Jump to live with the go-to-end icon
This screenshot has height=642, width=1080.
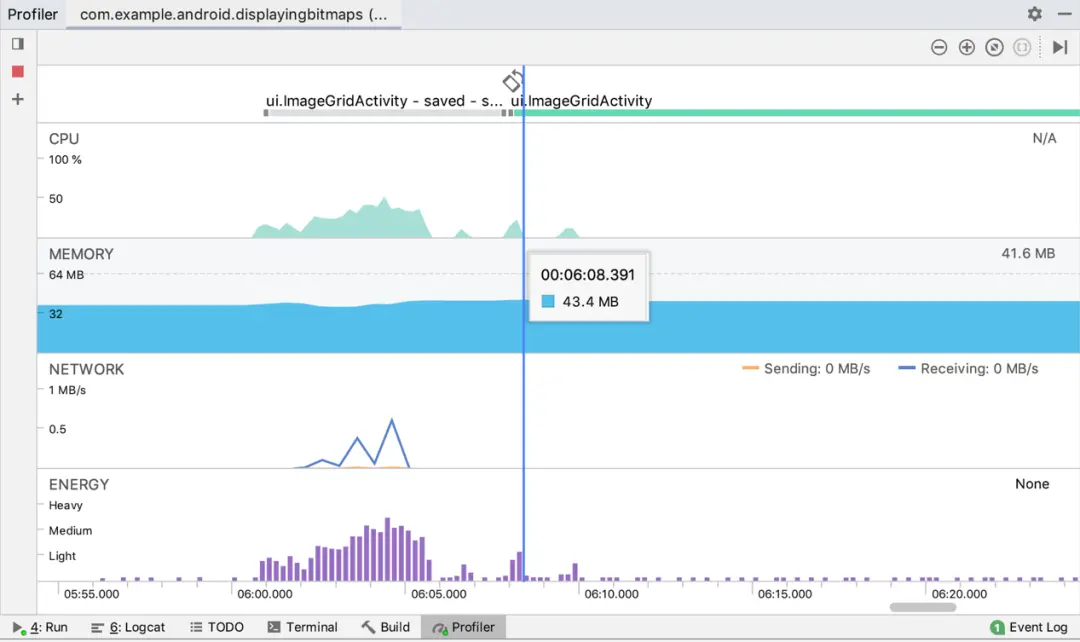coord(1060,48)
